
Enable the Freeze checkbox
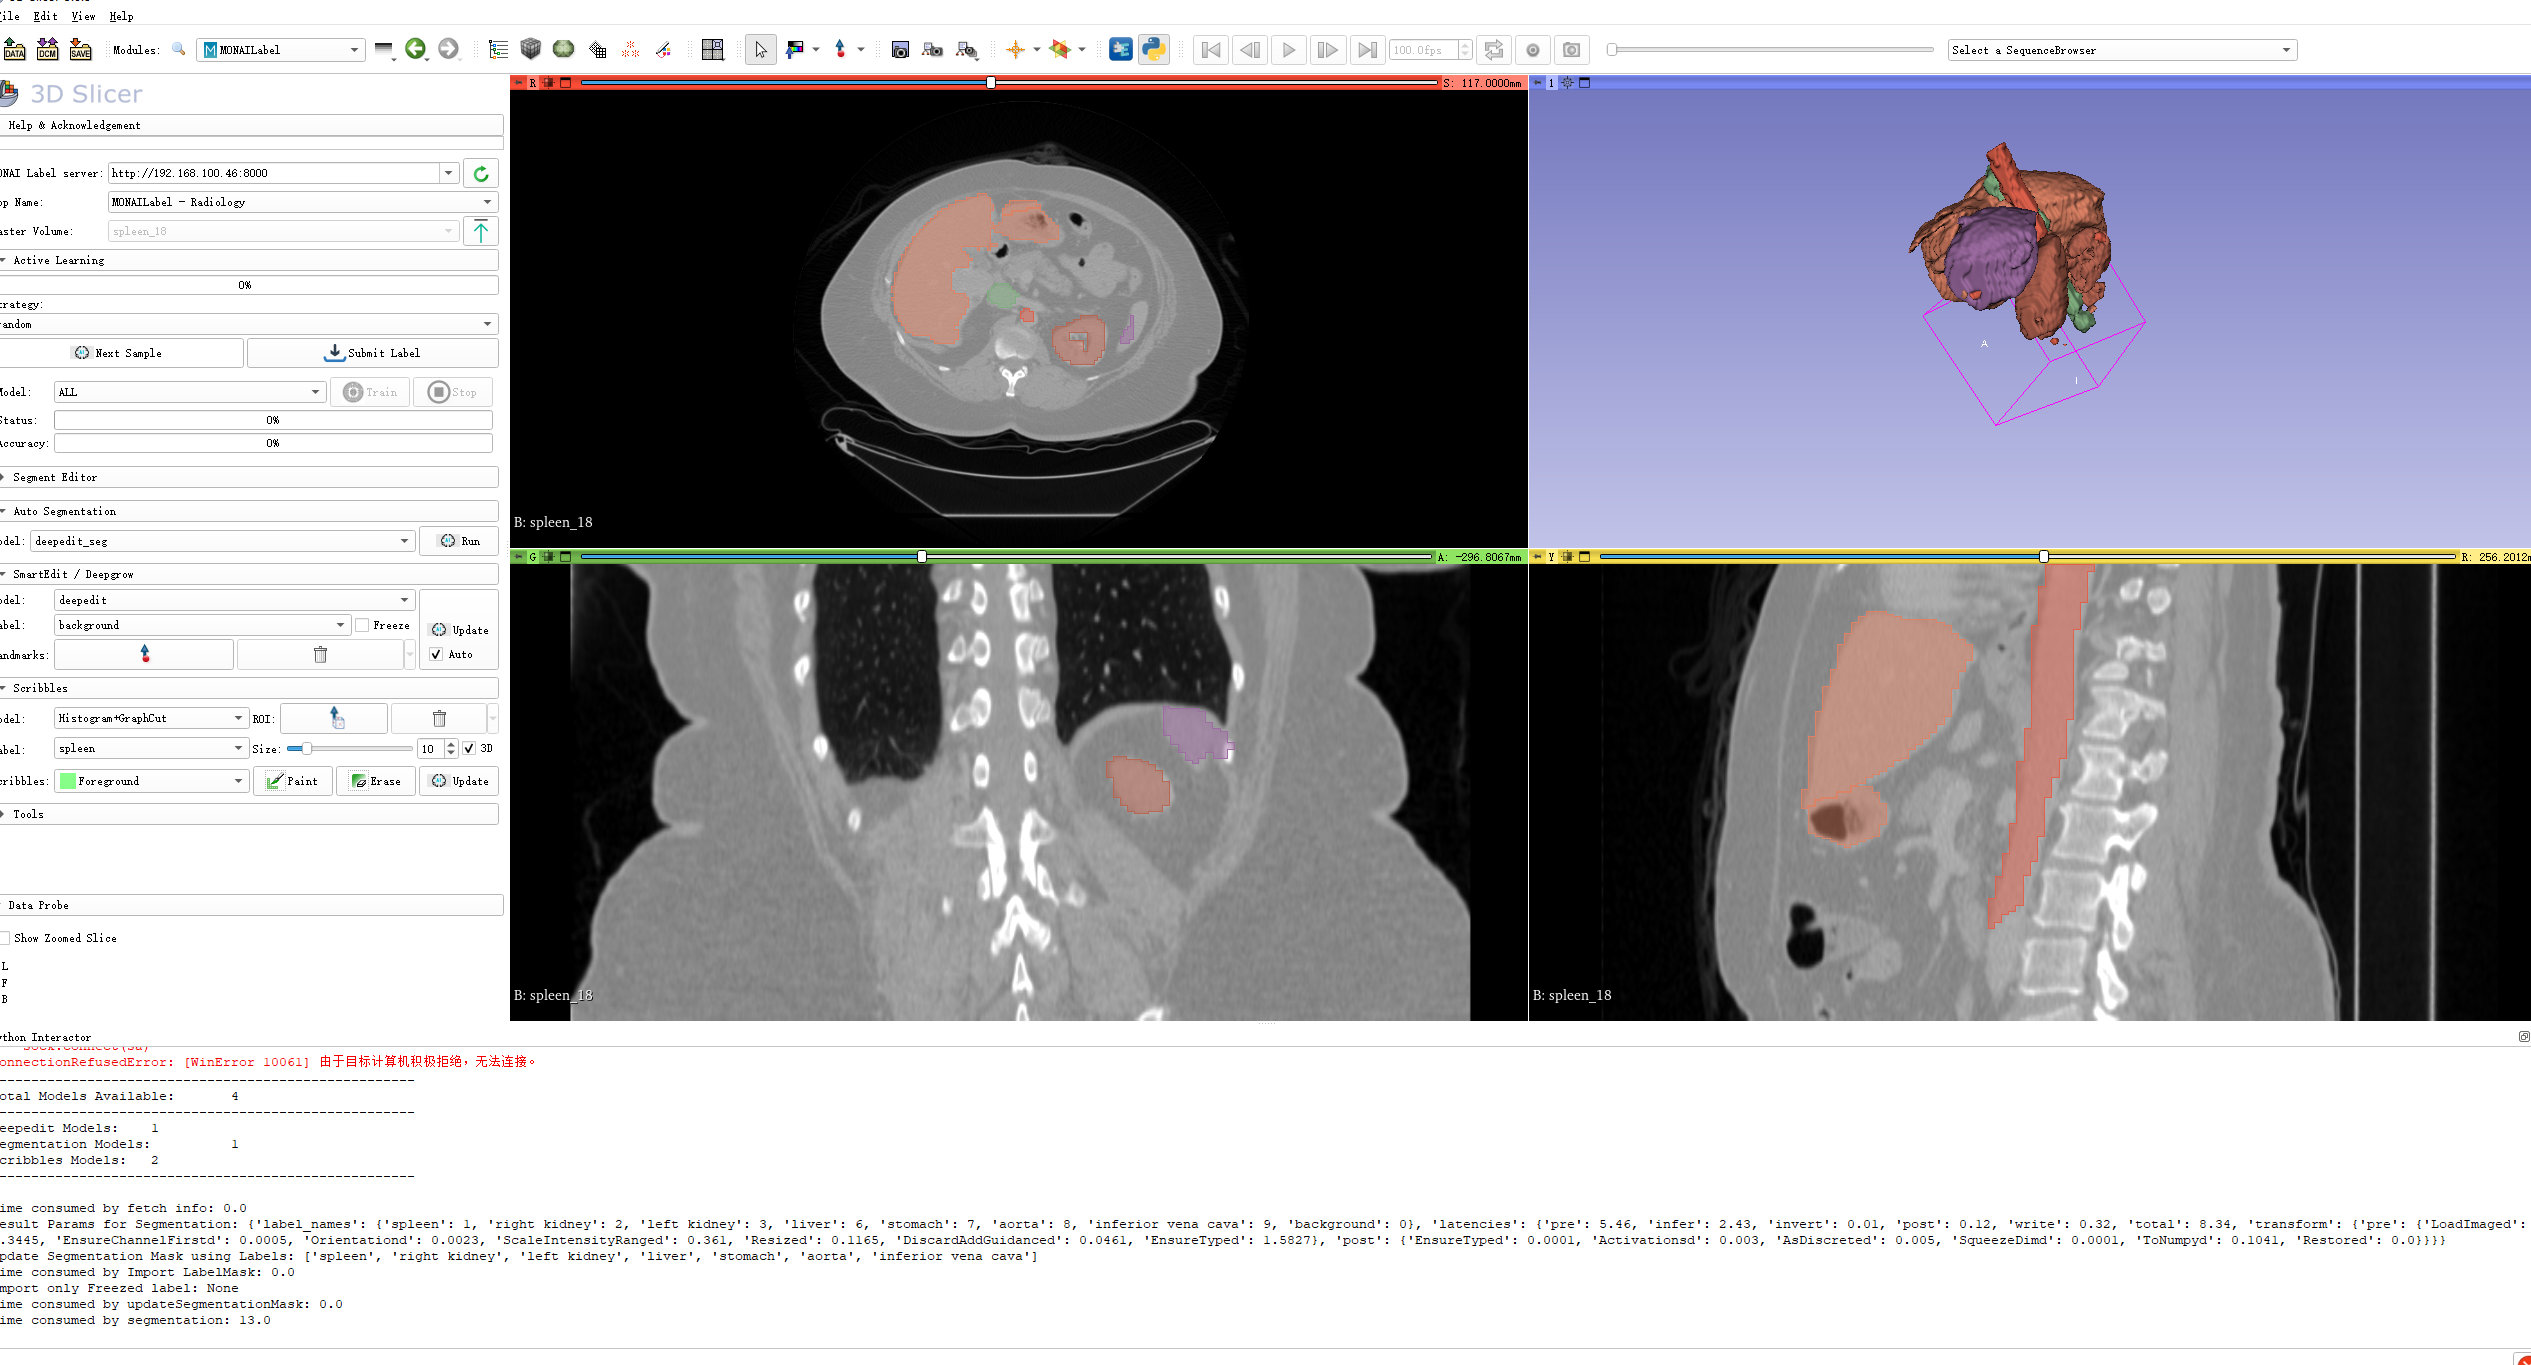pos(363,625)
